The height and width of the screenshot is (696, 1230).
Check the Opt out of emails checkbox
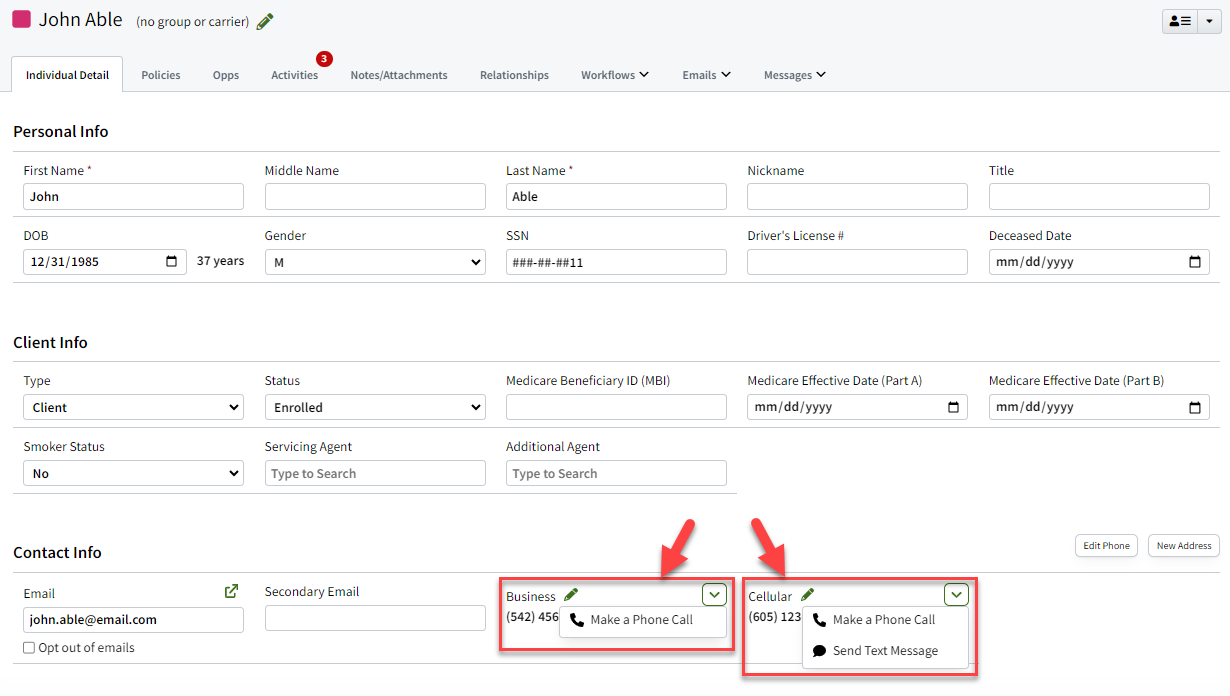point(29,647)
